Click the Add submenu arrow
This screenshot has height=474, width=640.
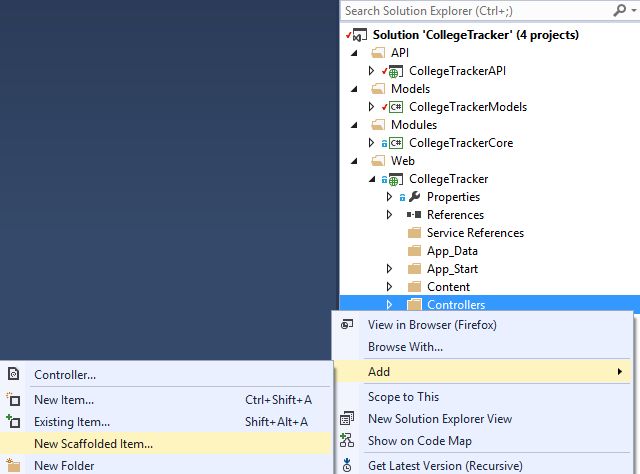620,372
